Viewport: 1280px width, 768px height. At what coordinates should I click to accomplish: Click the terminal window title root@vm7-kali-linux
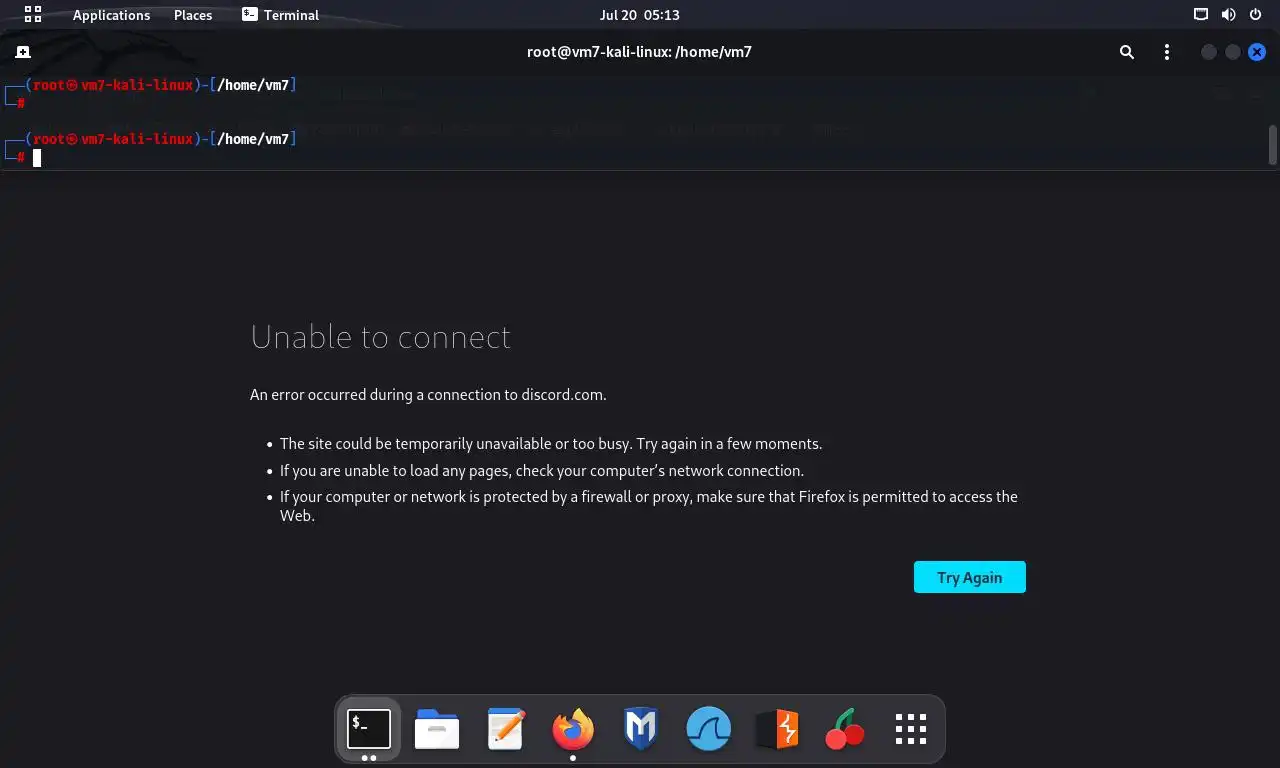(x=639, y=52)
